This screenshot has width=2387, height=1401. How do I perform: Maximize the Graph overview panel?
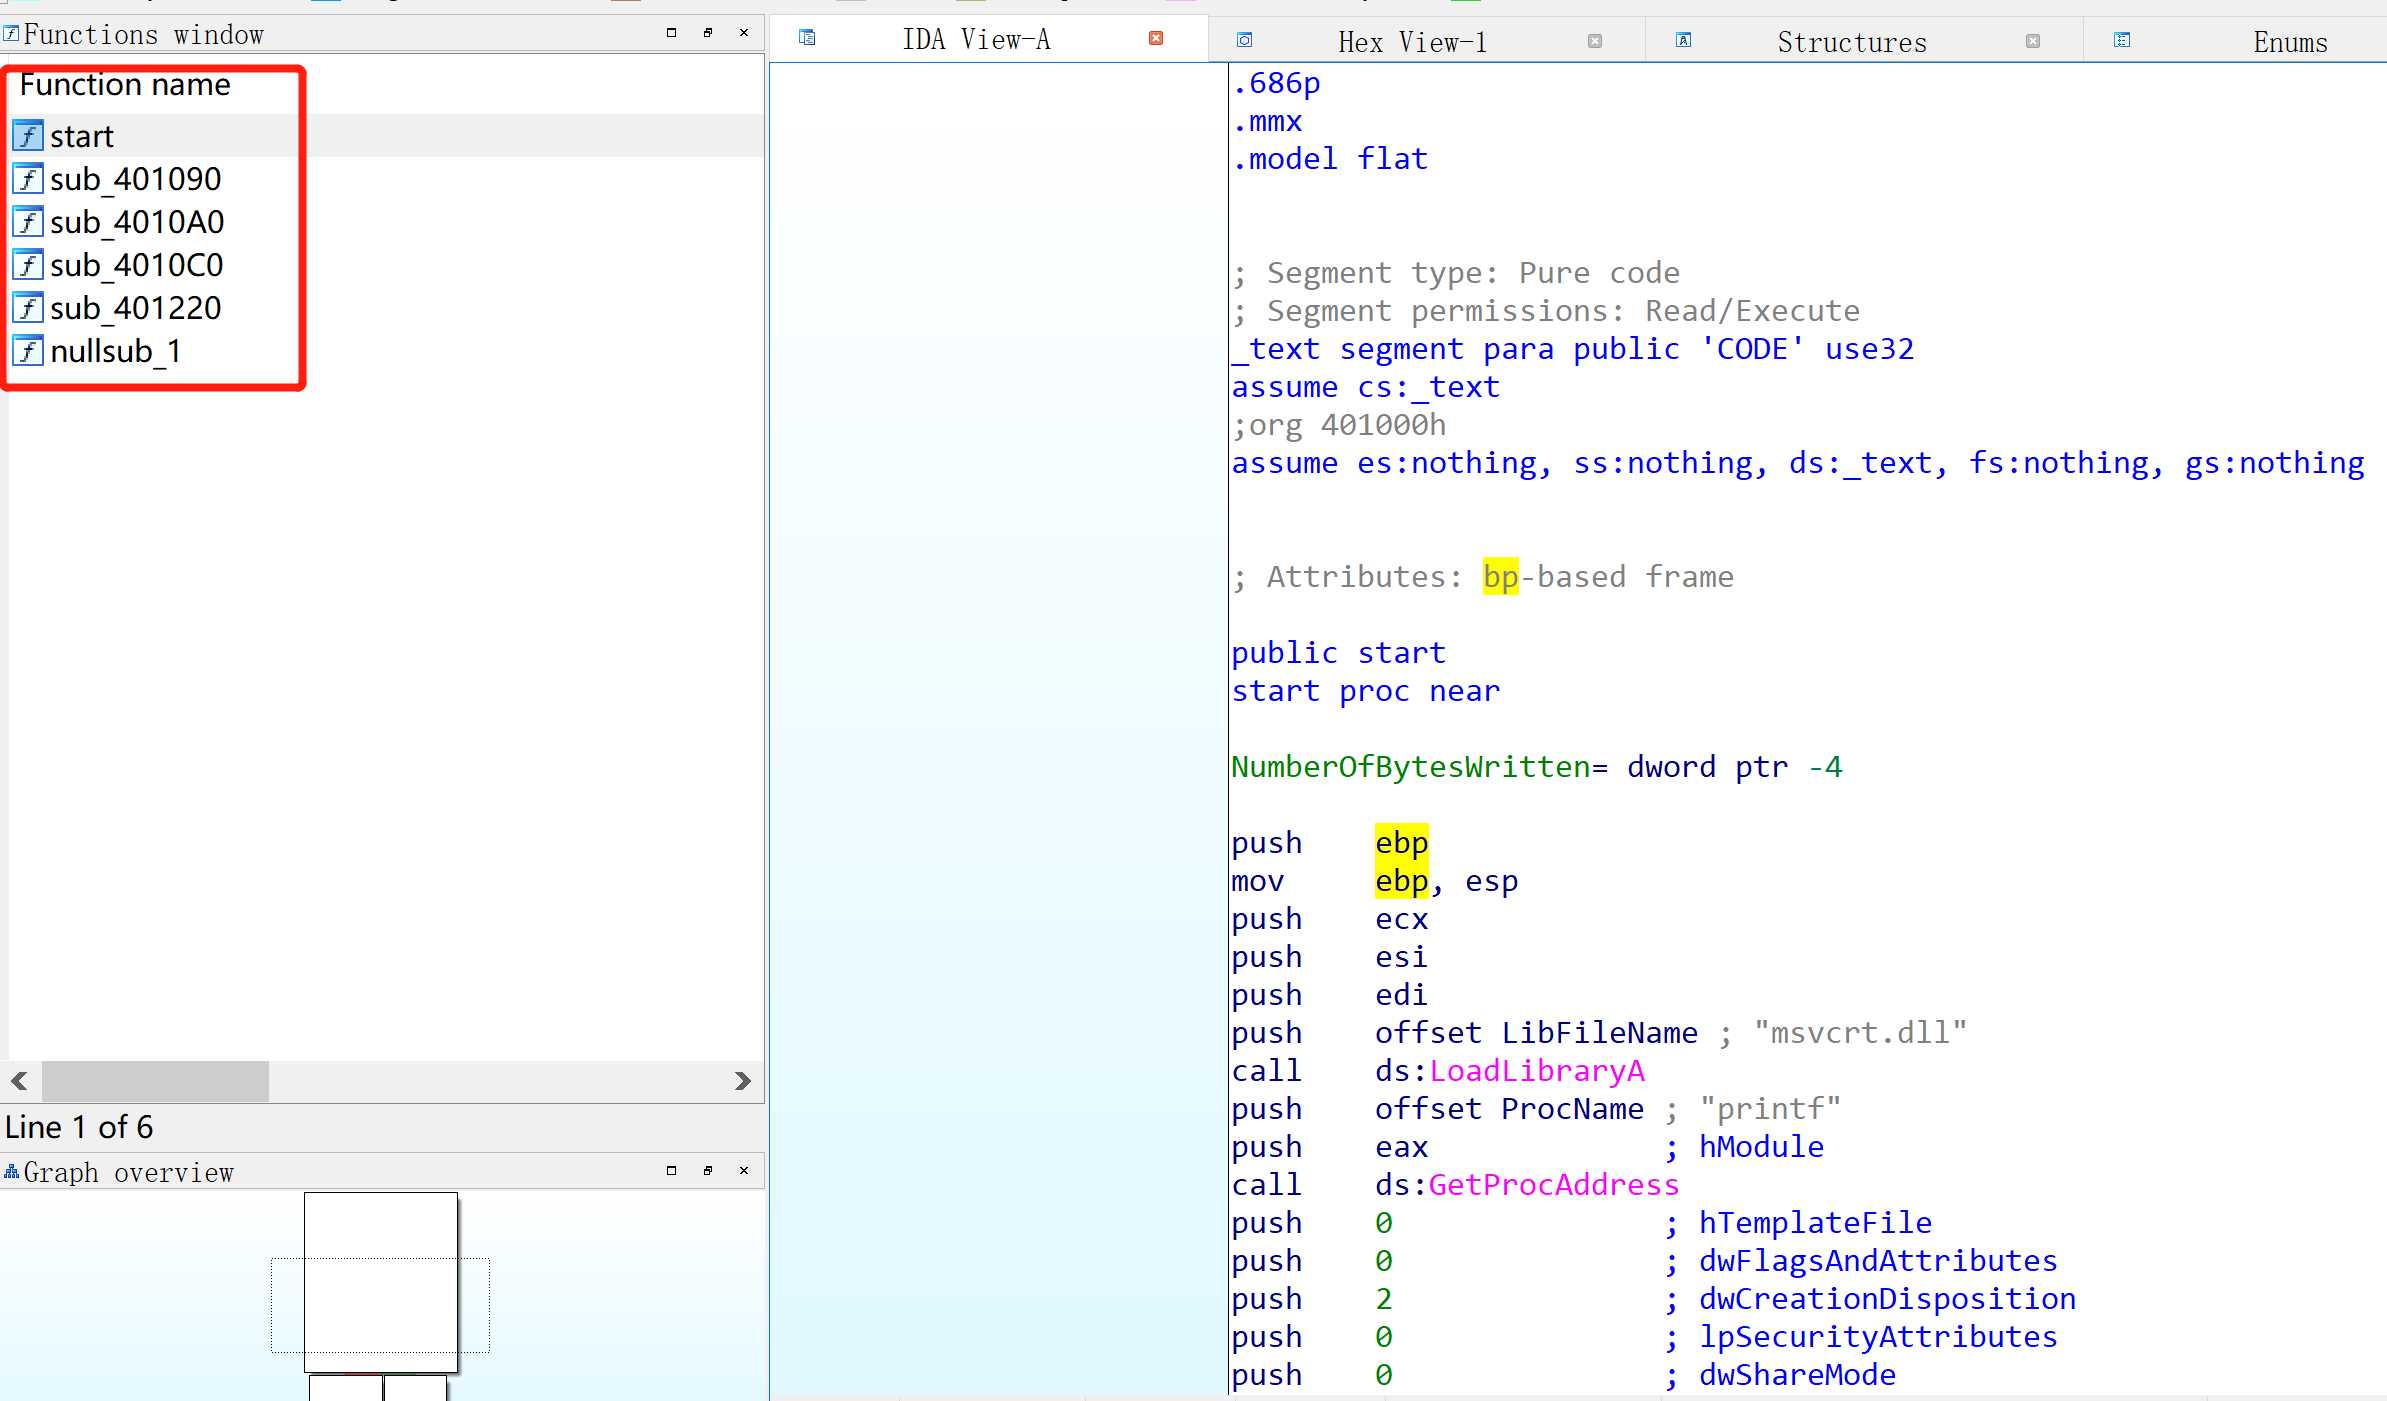(x=672, y=1170)
